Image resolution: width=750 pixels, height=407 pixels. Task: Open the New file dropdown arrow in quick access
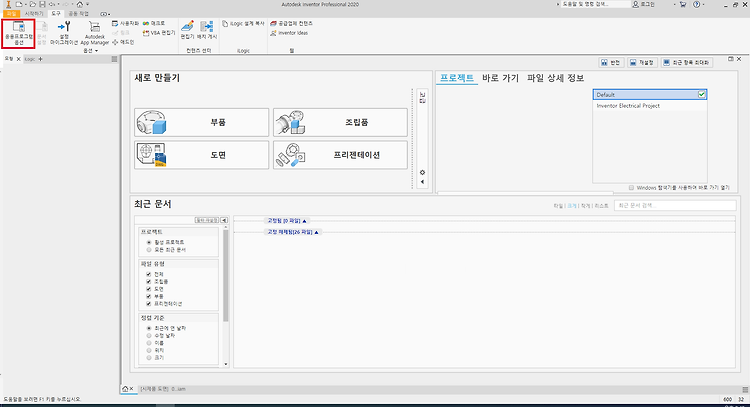[24, 4]
